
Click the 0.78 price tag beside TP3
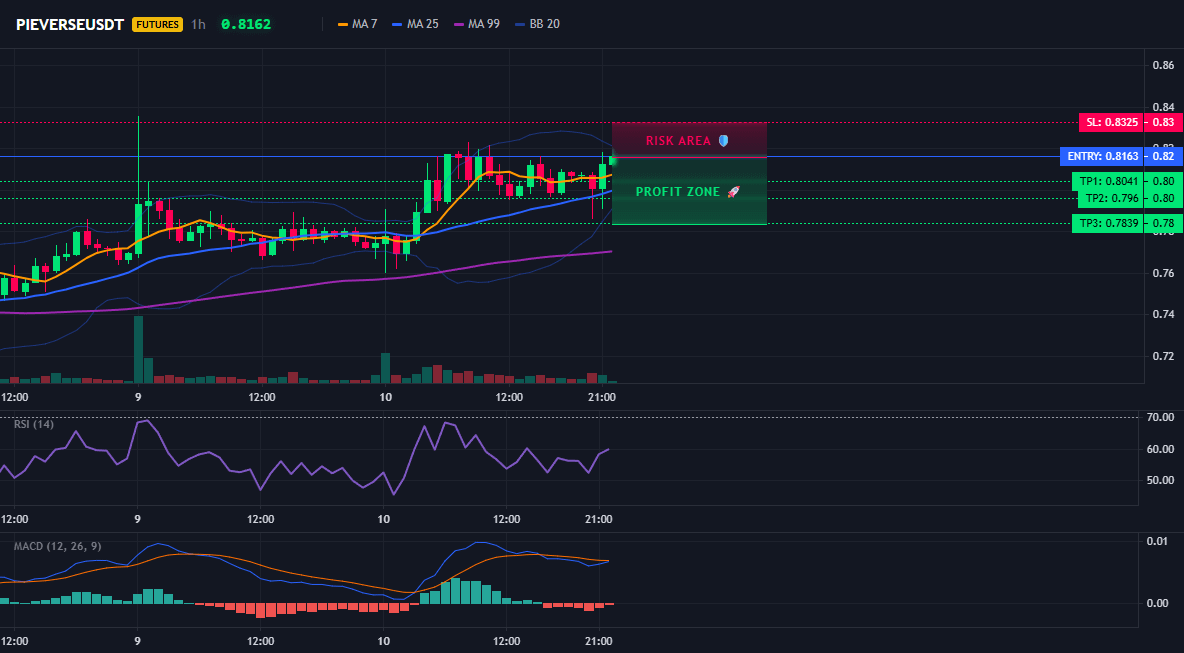coord(1162,223)
